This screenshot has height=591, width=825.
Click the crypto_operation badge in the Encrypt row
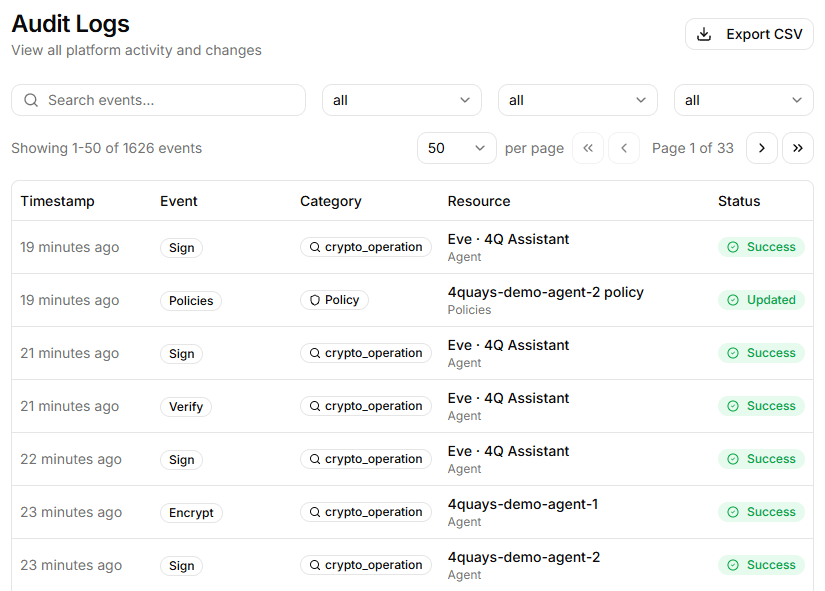point(366,512)
